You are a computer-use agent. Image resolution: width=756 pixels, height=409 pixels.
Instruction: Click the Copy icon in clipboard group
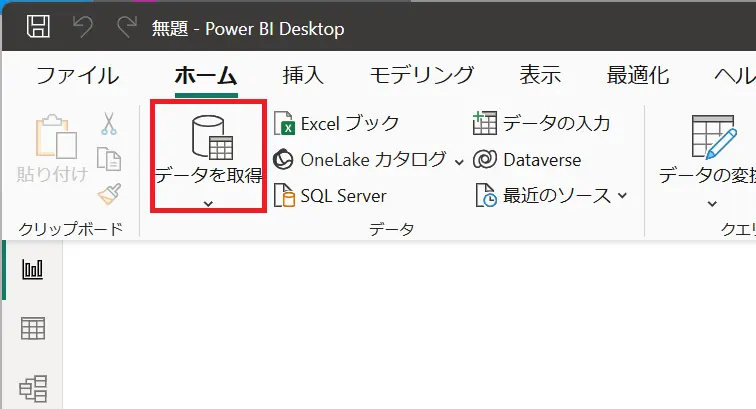click(x=108, y=158)
